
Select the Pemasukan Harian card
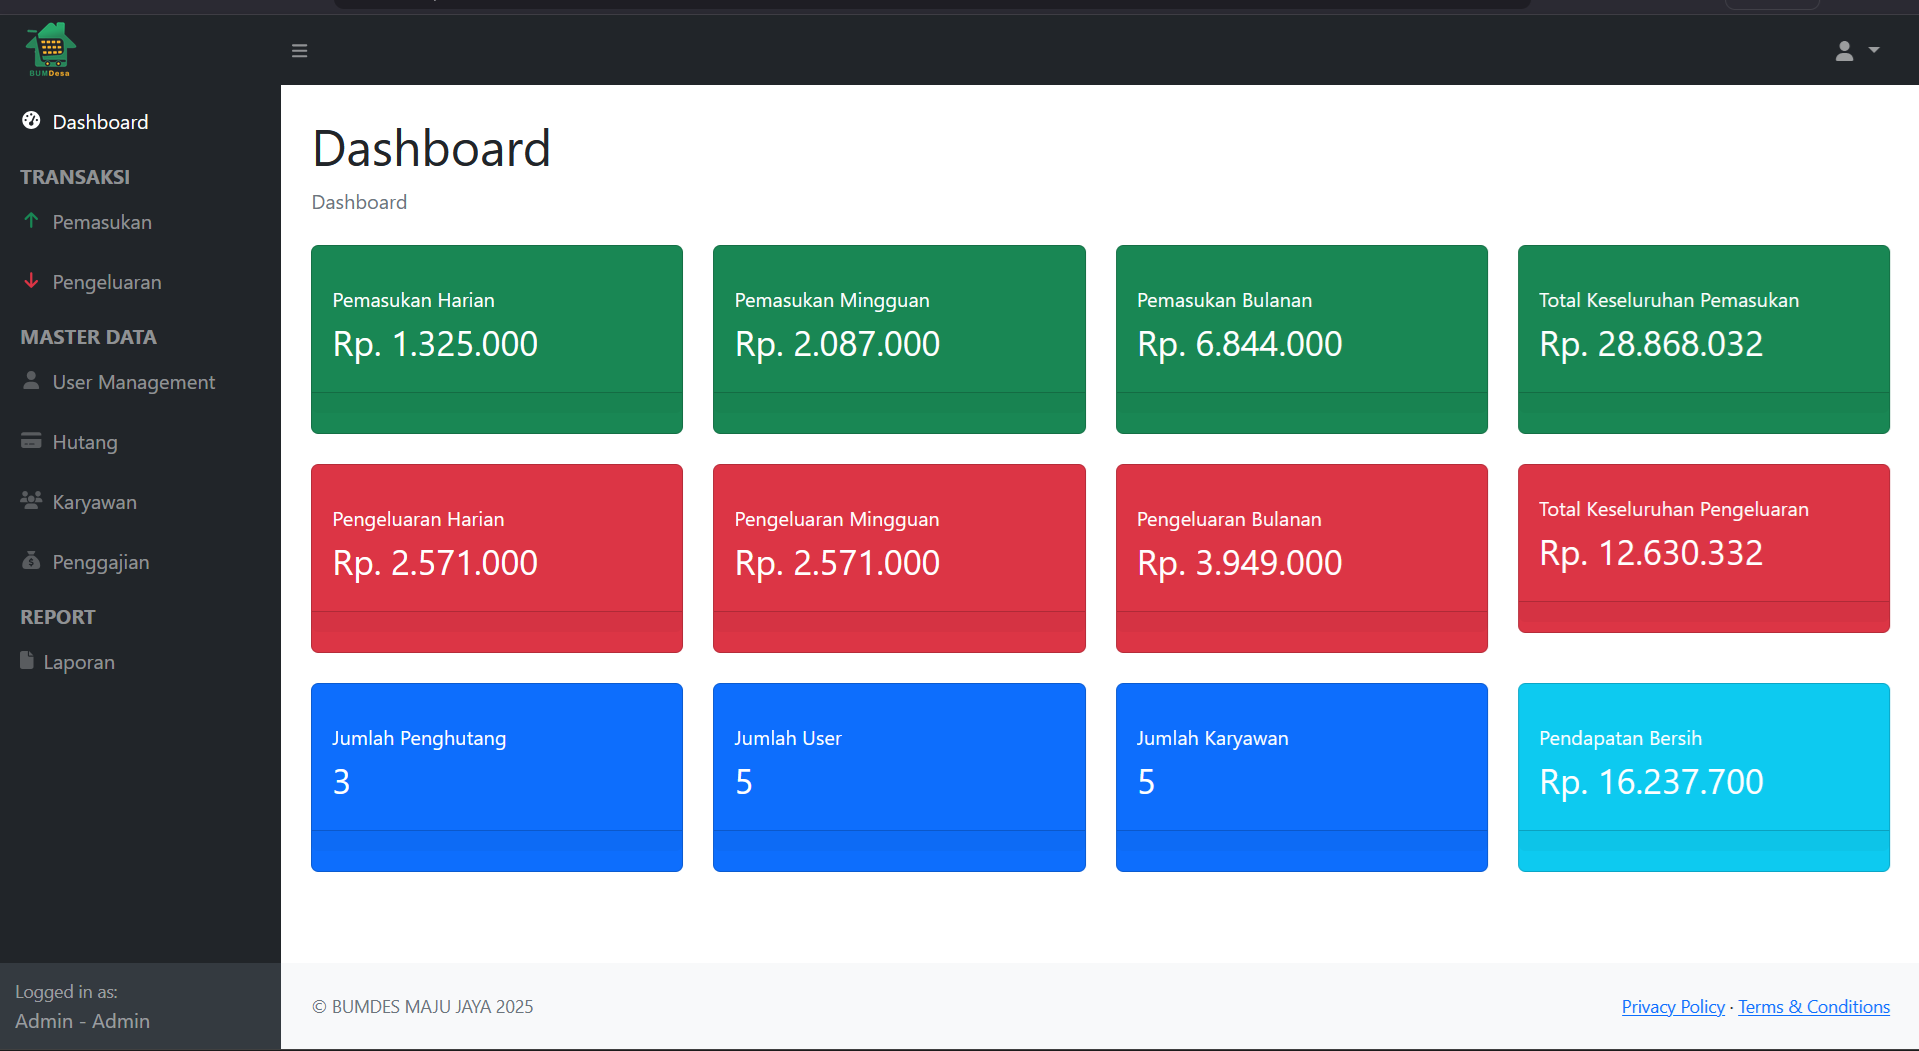[x=497, y=339]
